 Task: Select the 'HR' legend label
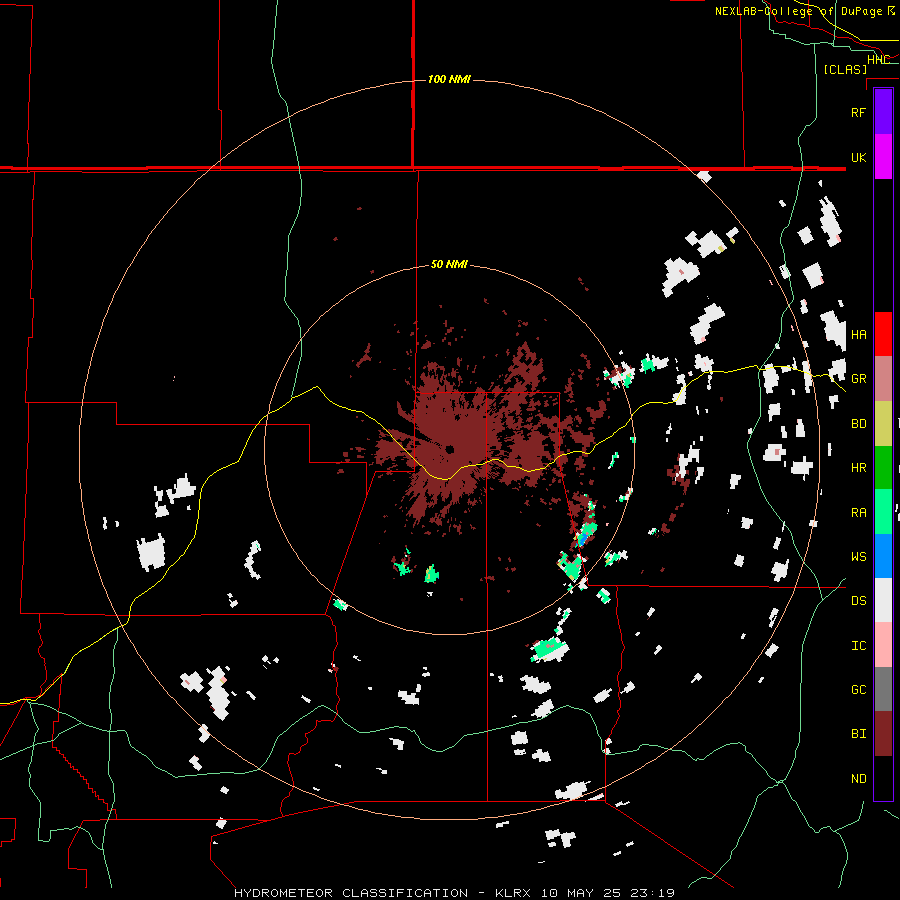coord(859,468)
